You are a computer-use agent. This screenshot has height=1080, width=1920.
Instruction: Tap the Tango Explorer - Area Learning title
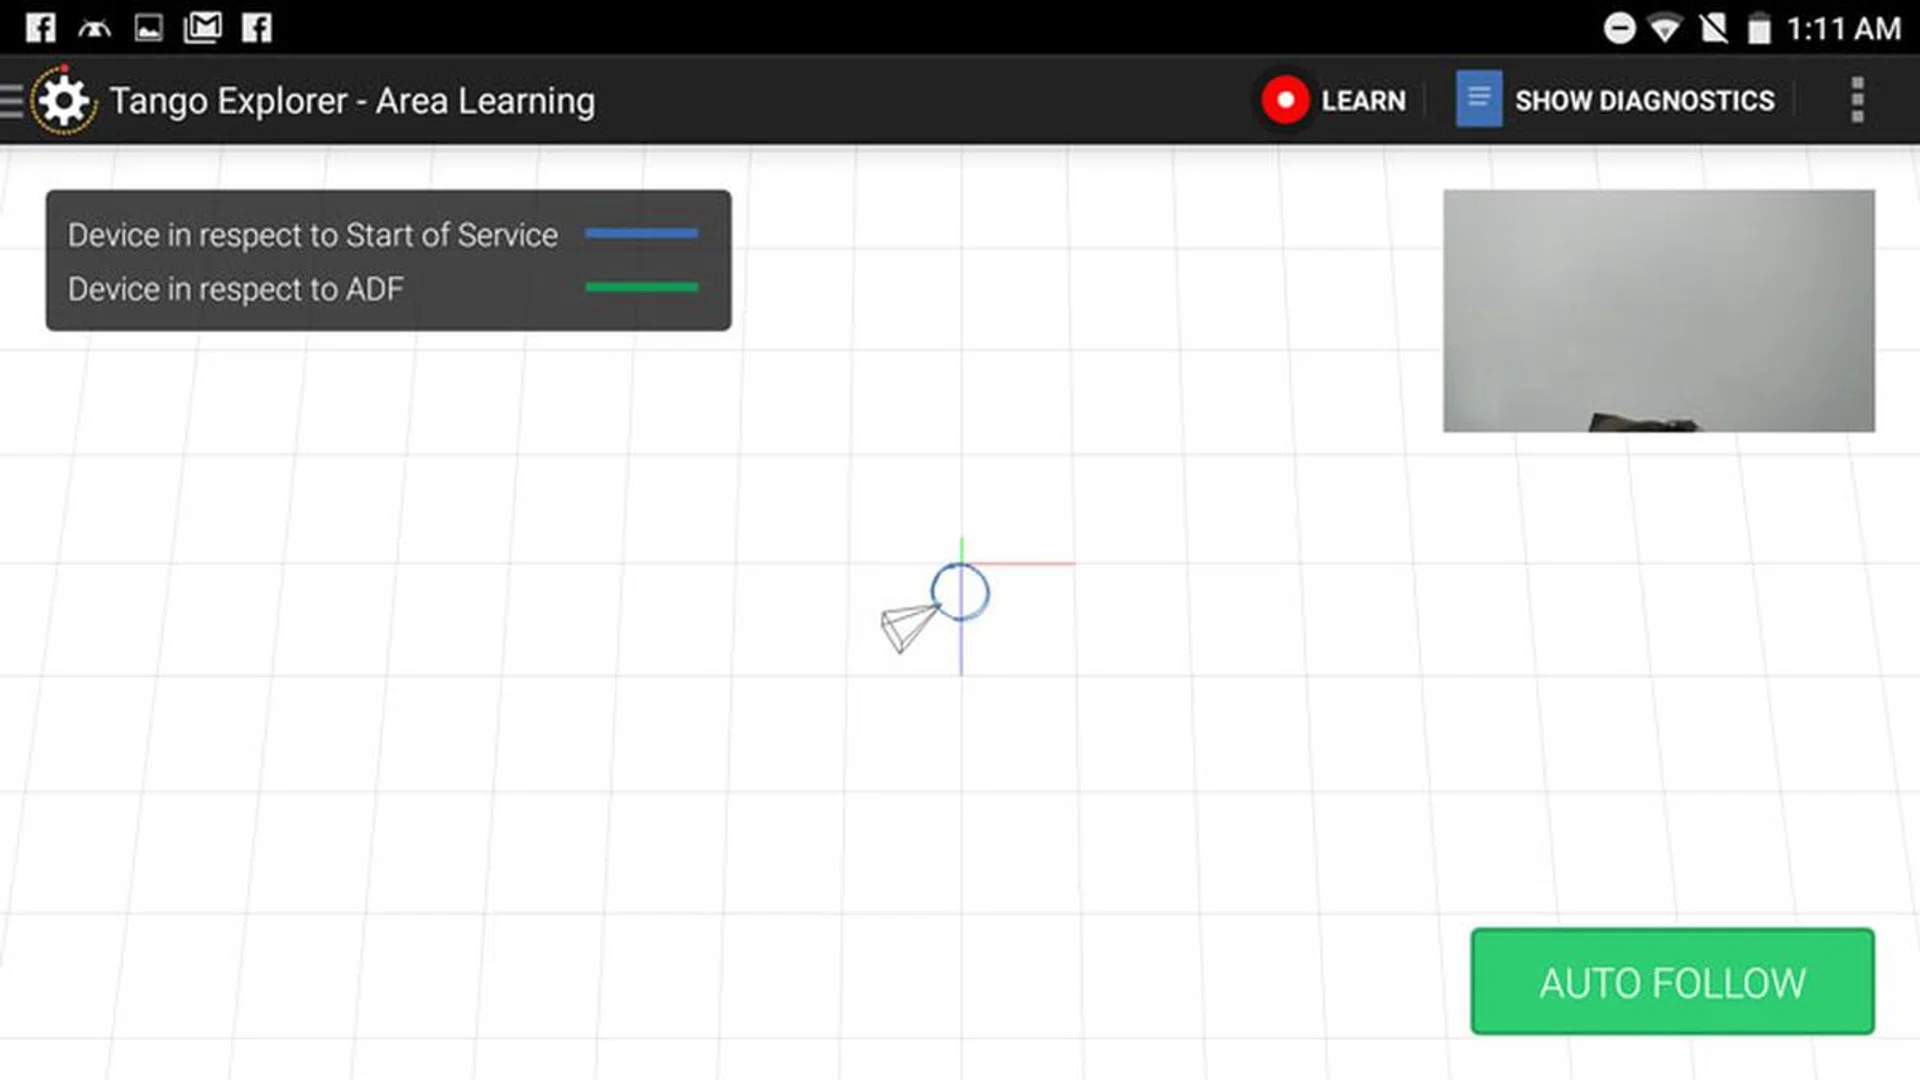click(x=352, y=101)
